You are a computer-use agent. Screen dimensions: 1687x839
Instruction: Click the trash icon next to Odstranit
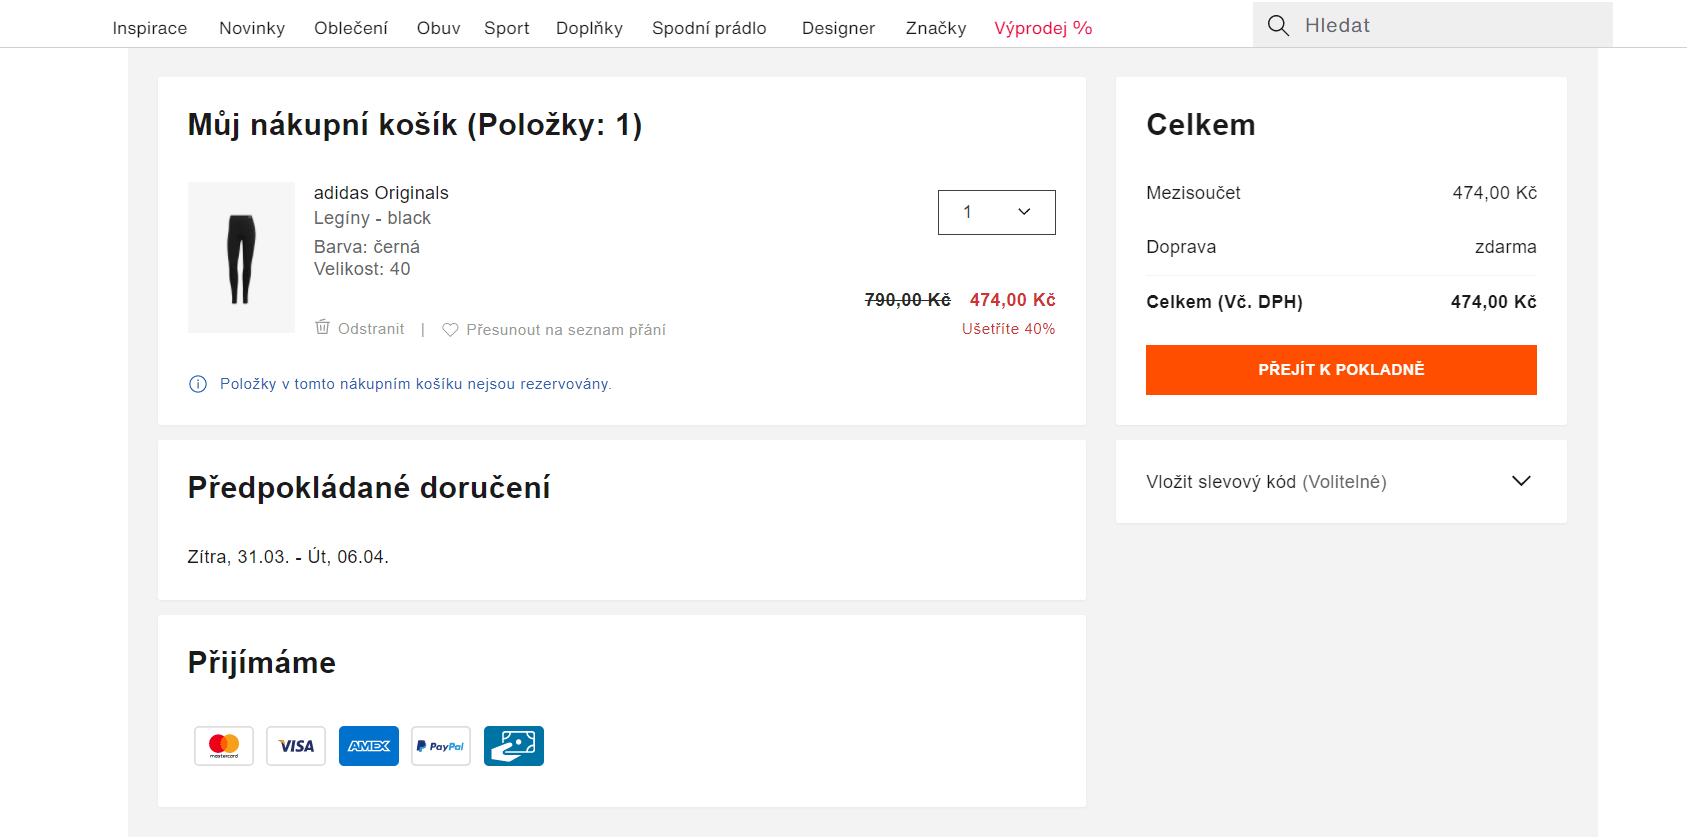point(322,327)
